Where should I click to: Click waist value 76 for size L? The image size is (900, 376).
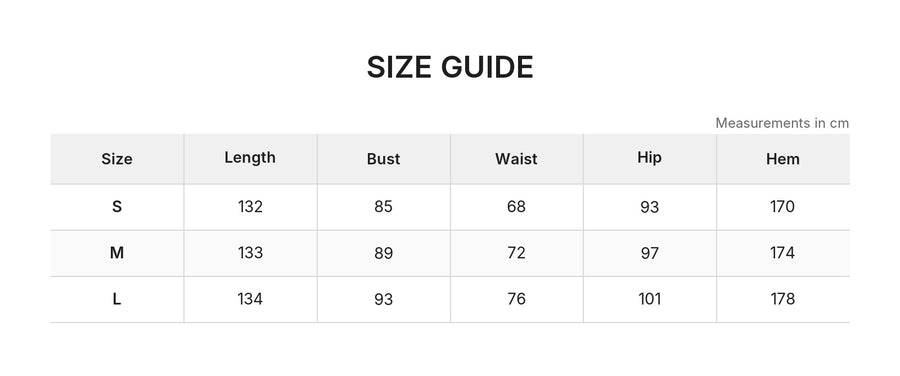pyautogui.click(x=517, y=299)
